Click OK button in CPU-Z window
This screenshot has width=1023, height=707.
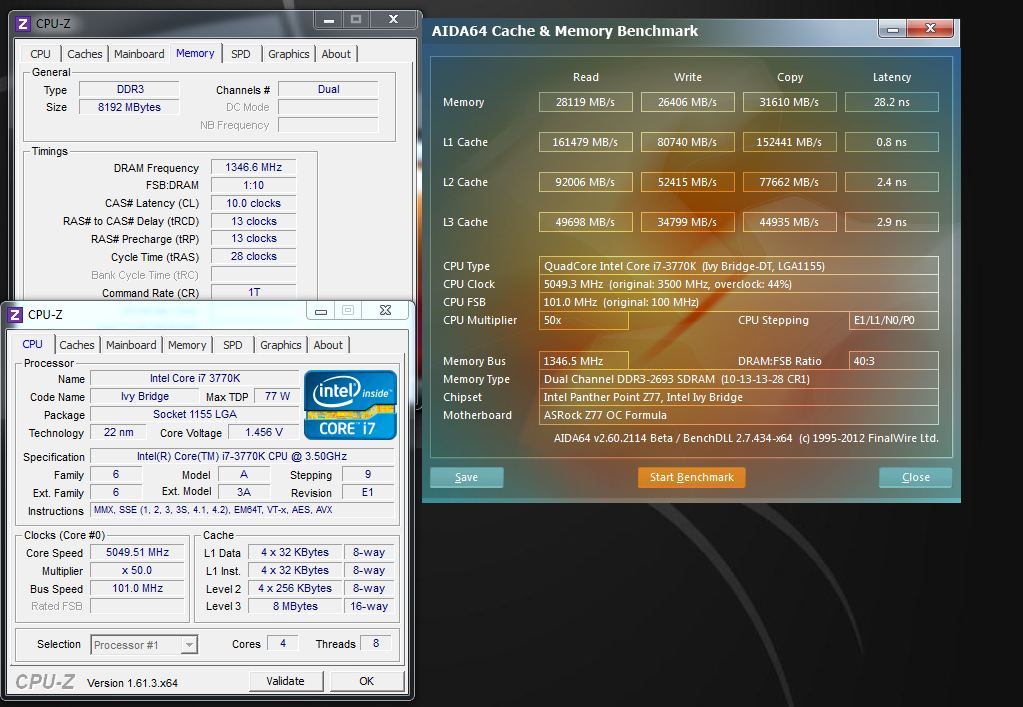point(367,681)
